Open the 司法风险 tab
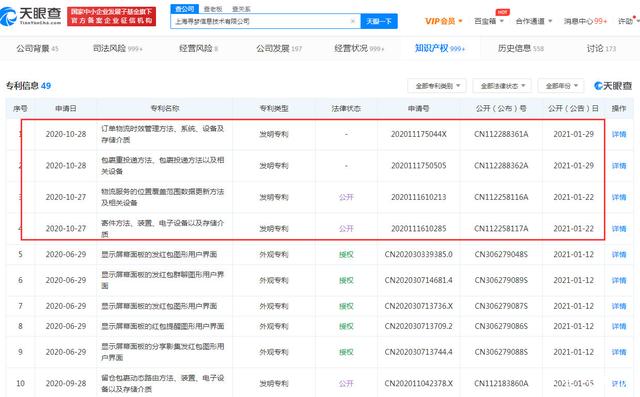The image size is (640, 397). 118,49
